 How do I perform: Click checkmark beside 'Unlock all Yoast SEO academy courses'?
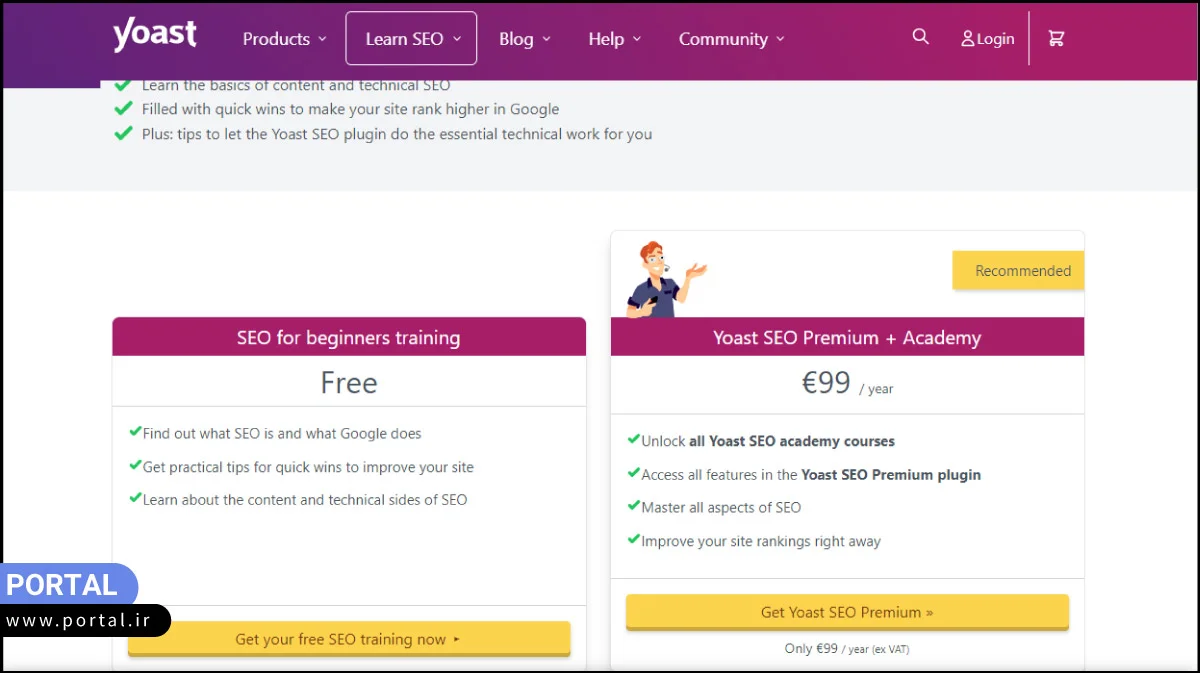634,439
